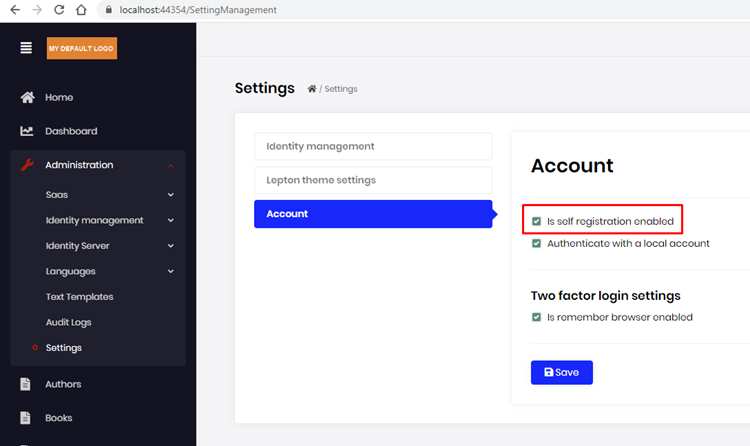This screenshot has height=446, width=750.
Task: Click the Home house icon in sidebar
Action: point(28,97)
